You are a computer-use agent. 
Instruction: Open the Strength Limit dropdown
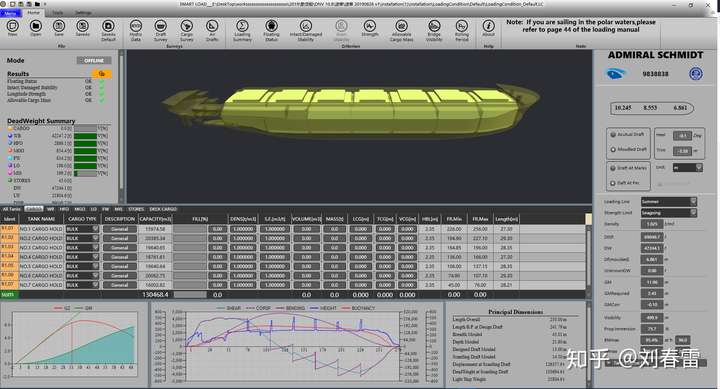click(x=669, y=213)
